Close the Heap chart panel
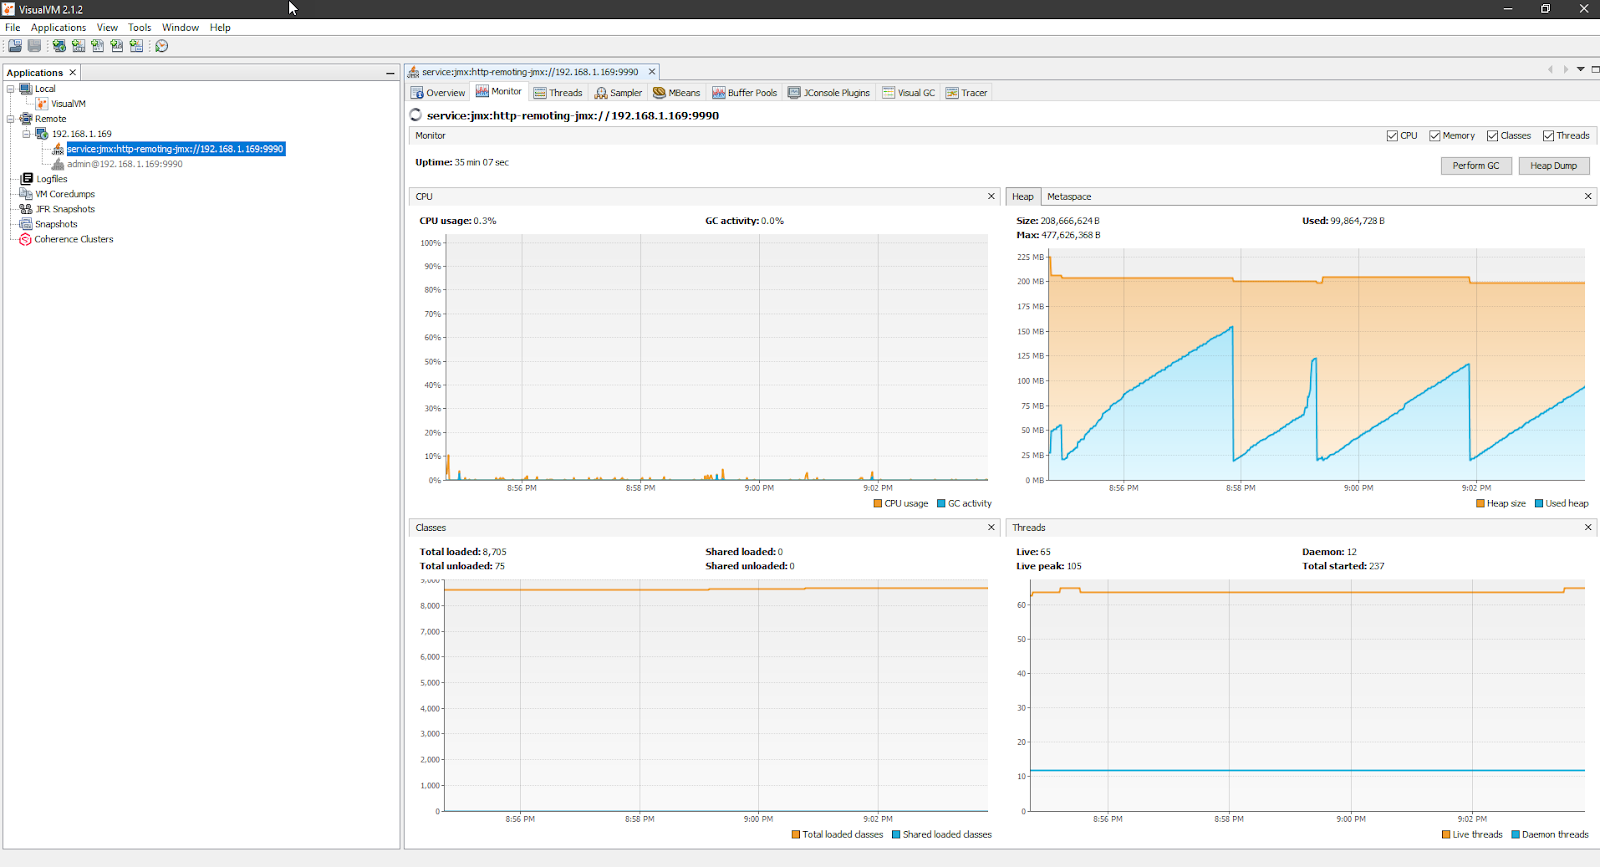The height and width of the screenshot is (867, 1600). pyautogui.click(x=1588, y=196)
